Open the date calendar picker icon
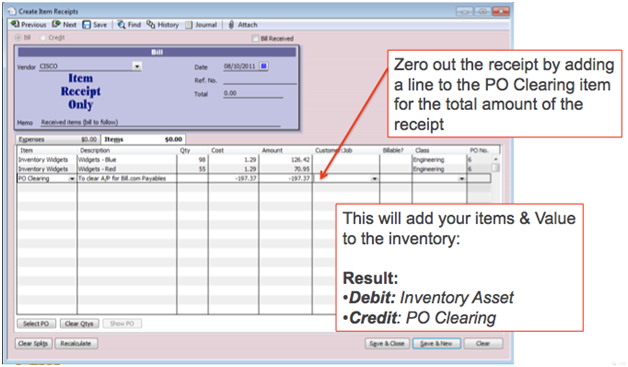Viewport: 628px width, 367px height. [x=264, y=66]
